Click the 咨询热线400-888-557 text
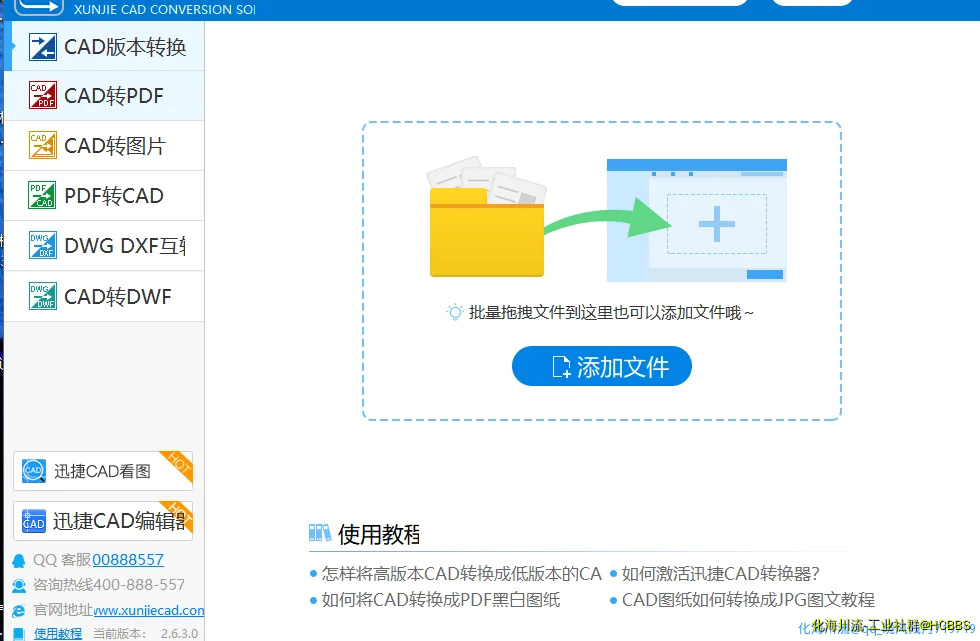980x641 pixels. (x=109, y=585)
